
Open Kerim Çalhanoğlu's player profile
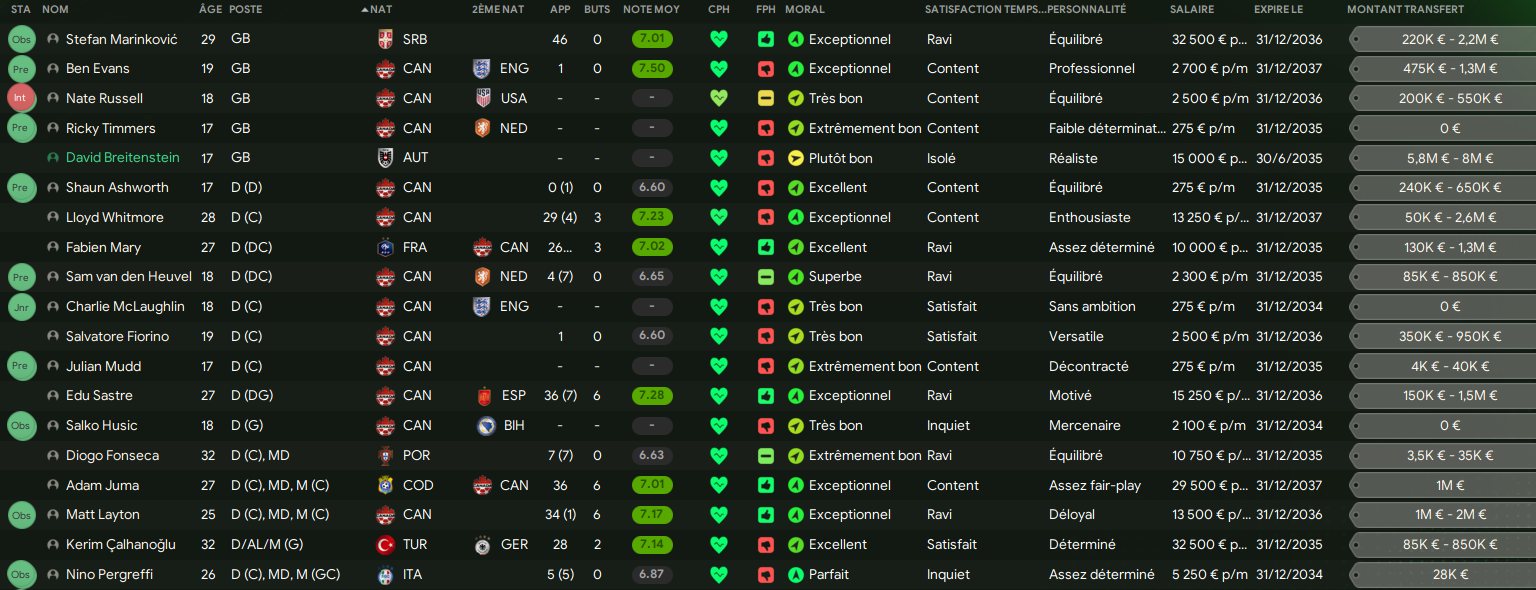coord(120,545)
